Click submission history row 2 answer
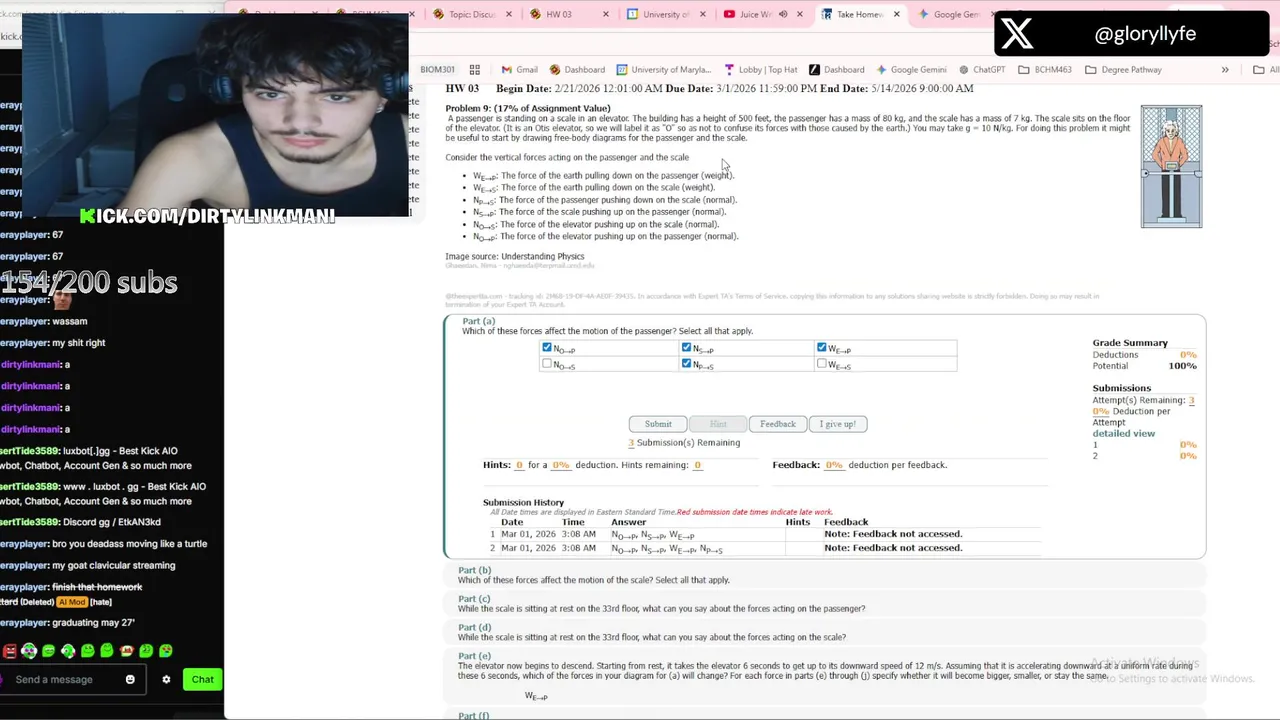 tap(667, 548)
